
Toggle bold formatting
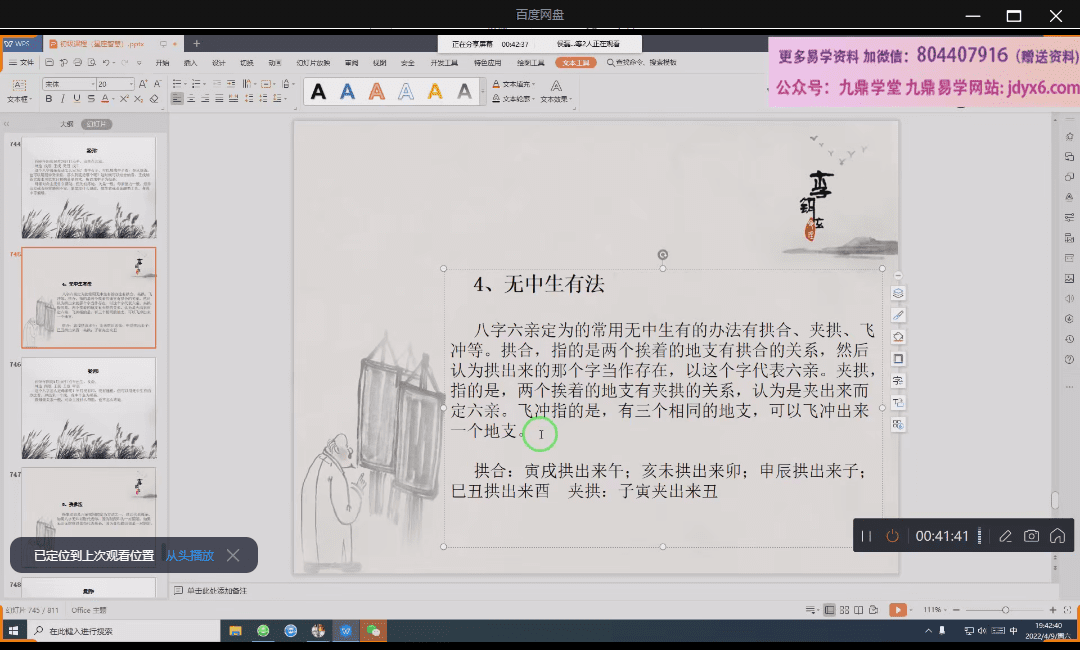47,99
